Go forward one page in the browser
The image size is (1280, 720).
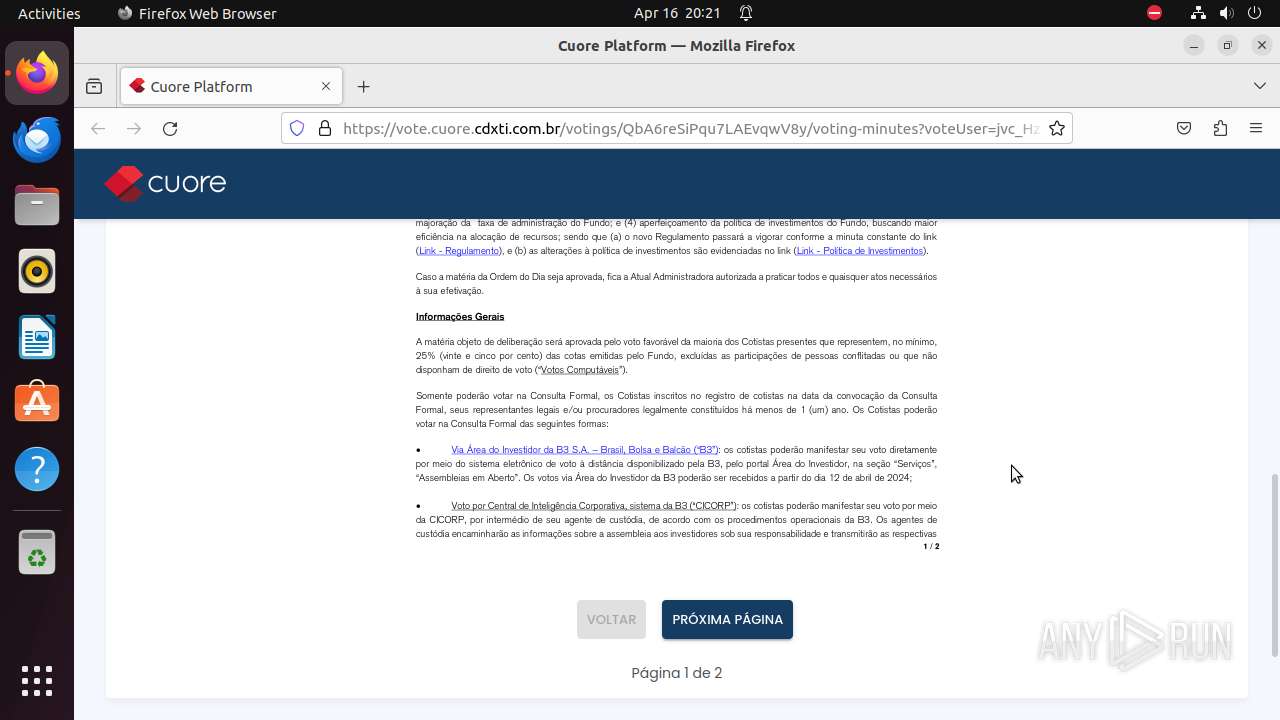coord(134,128)
